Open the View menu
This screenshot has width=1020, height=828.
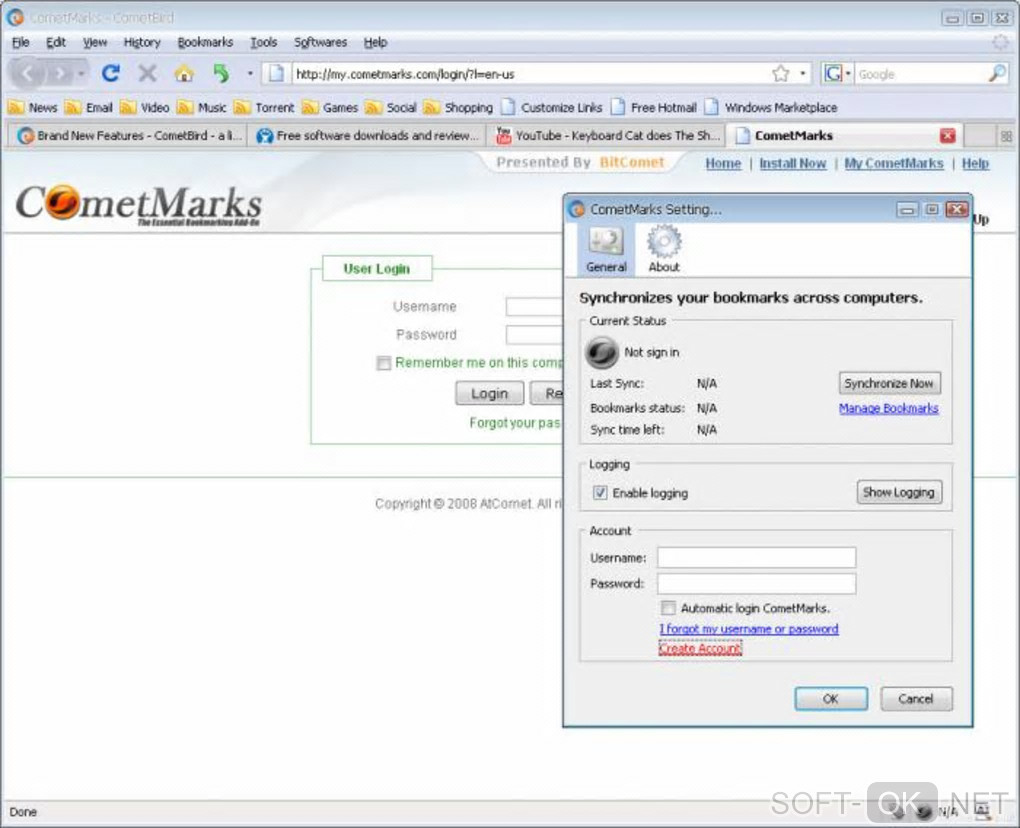point(94,42)
